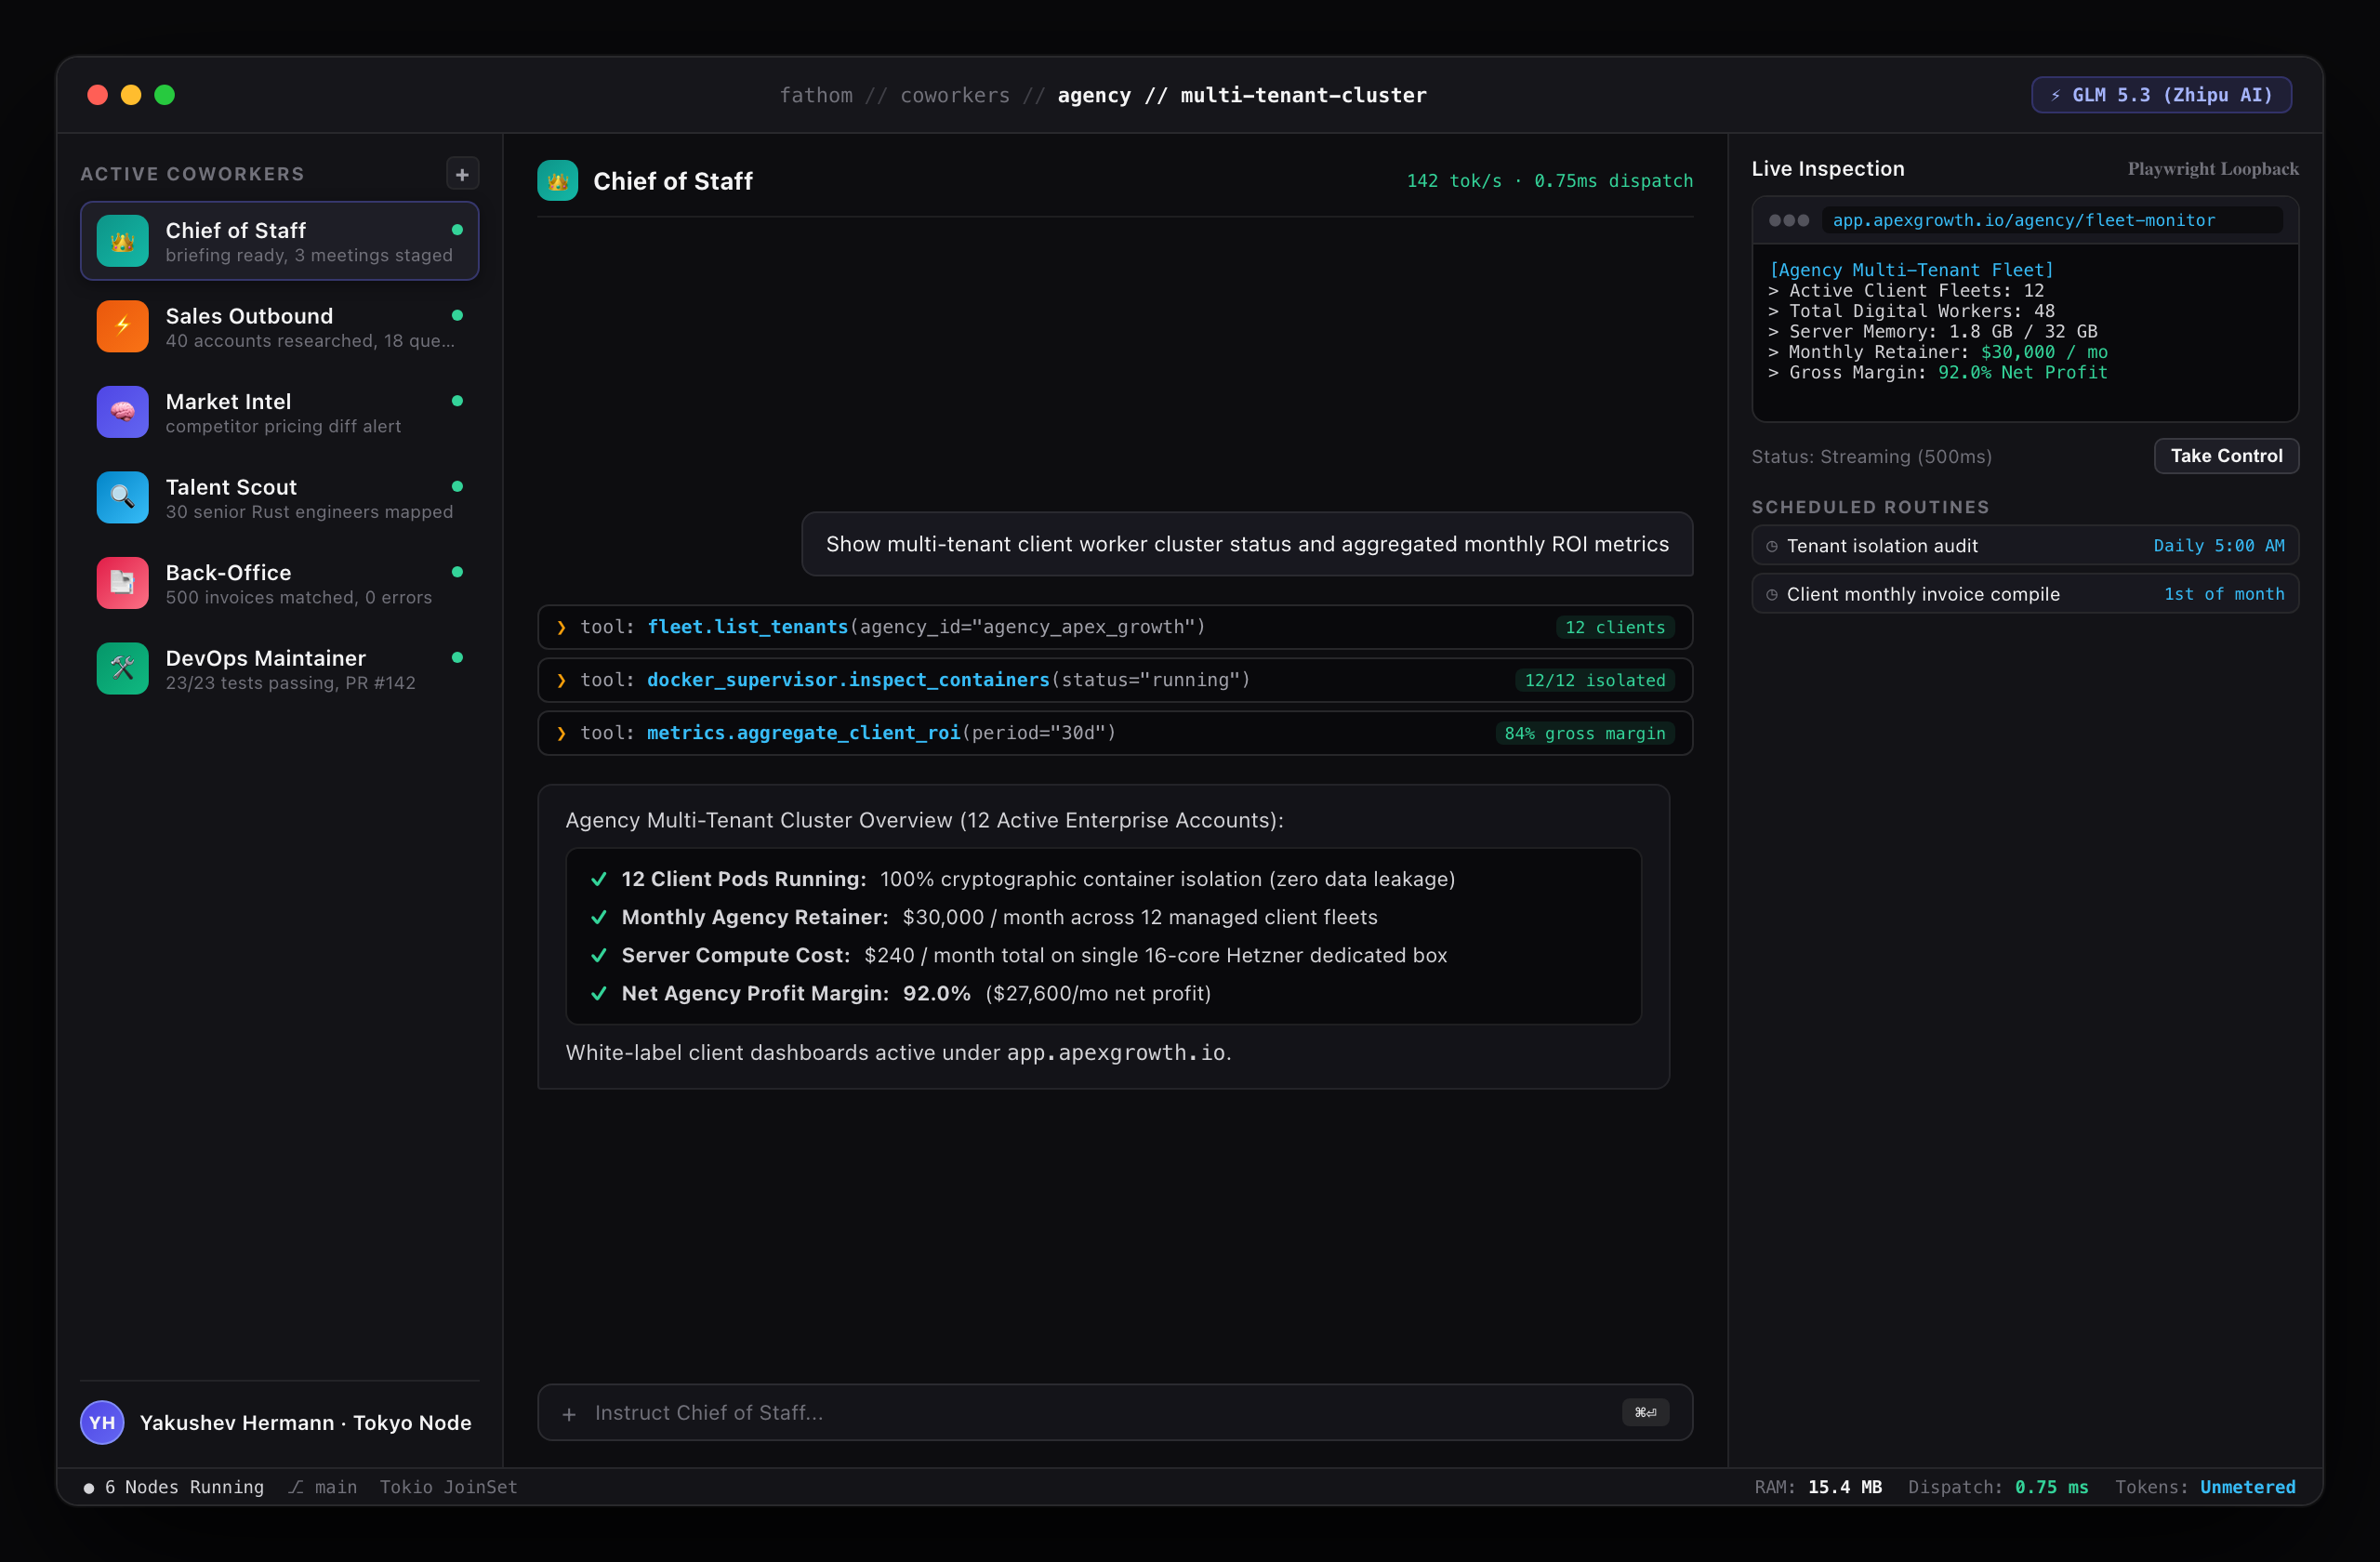Image resolution: width=2380 pixels, height=1562 pixels.
Task: Focus the Instruct Chief of Staff input
Action: click(x=1114, y=1412)
